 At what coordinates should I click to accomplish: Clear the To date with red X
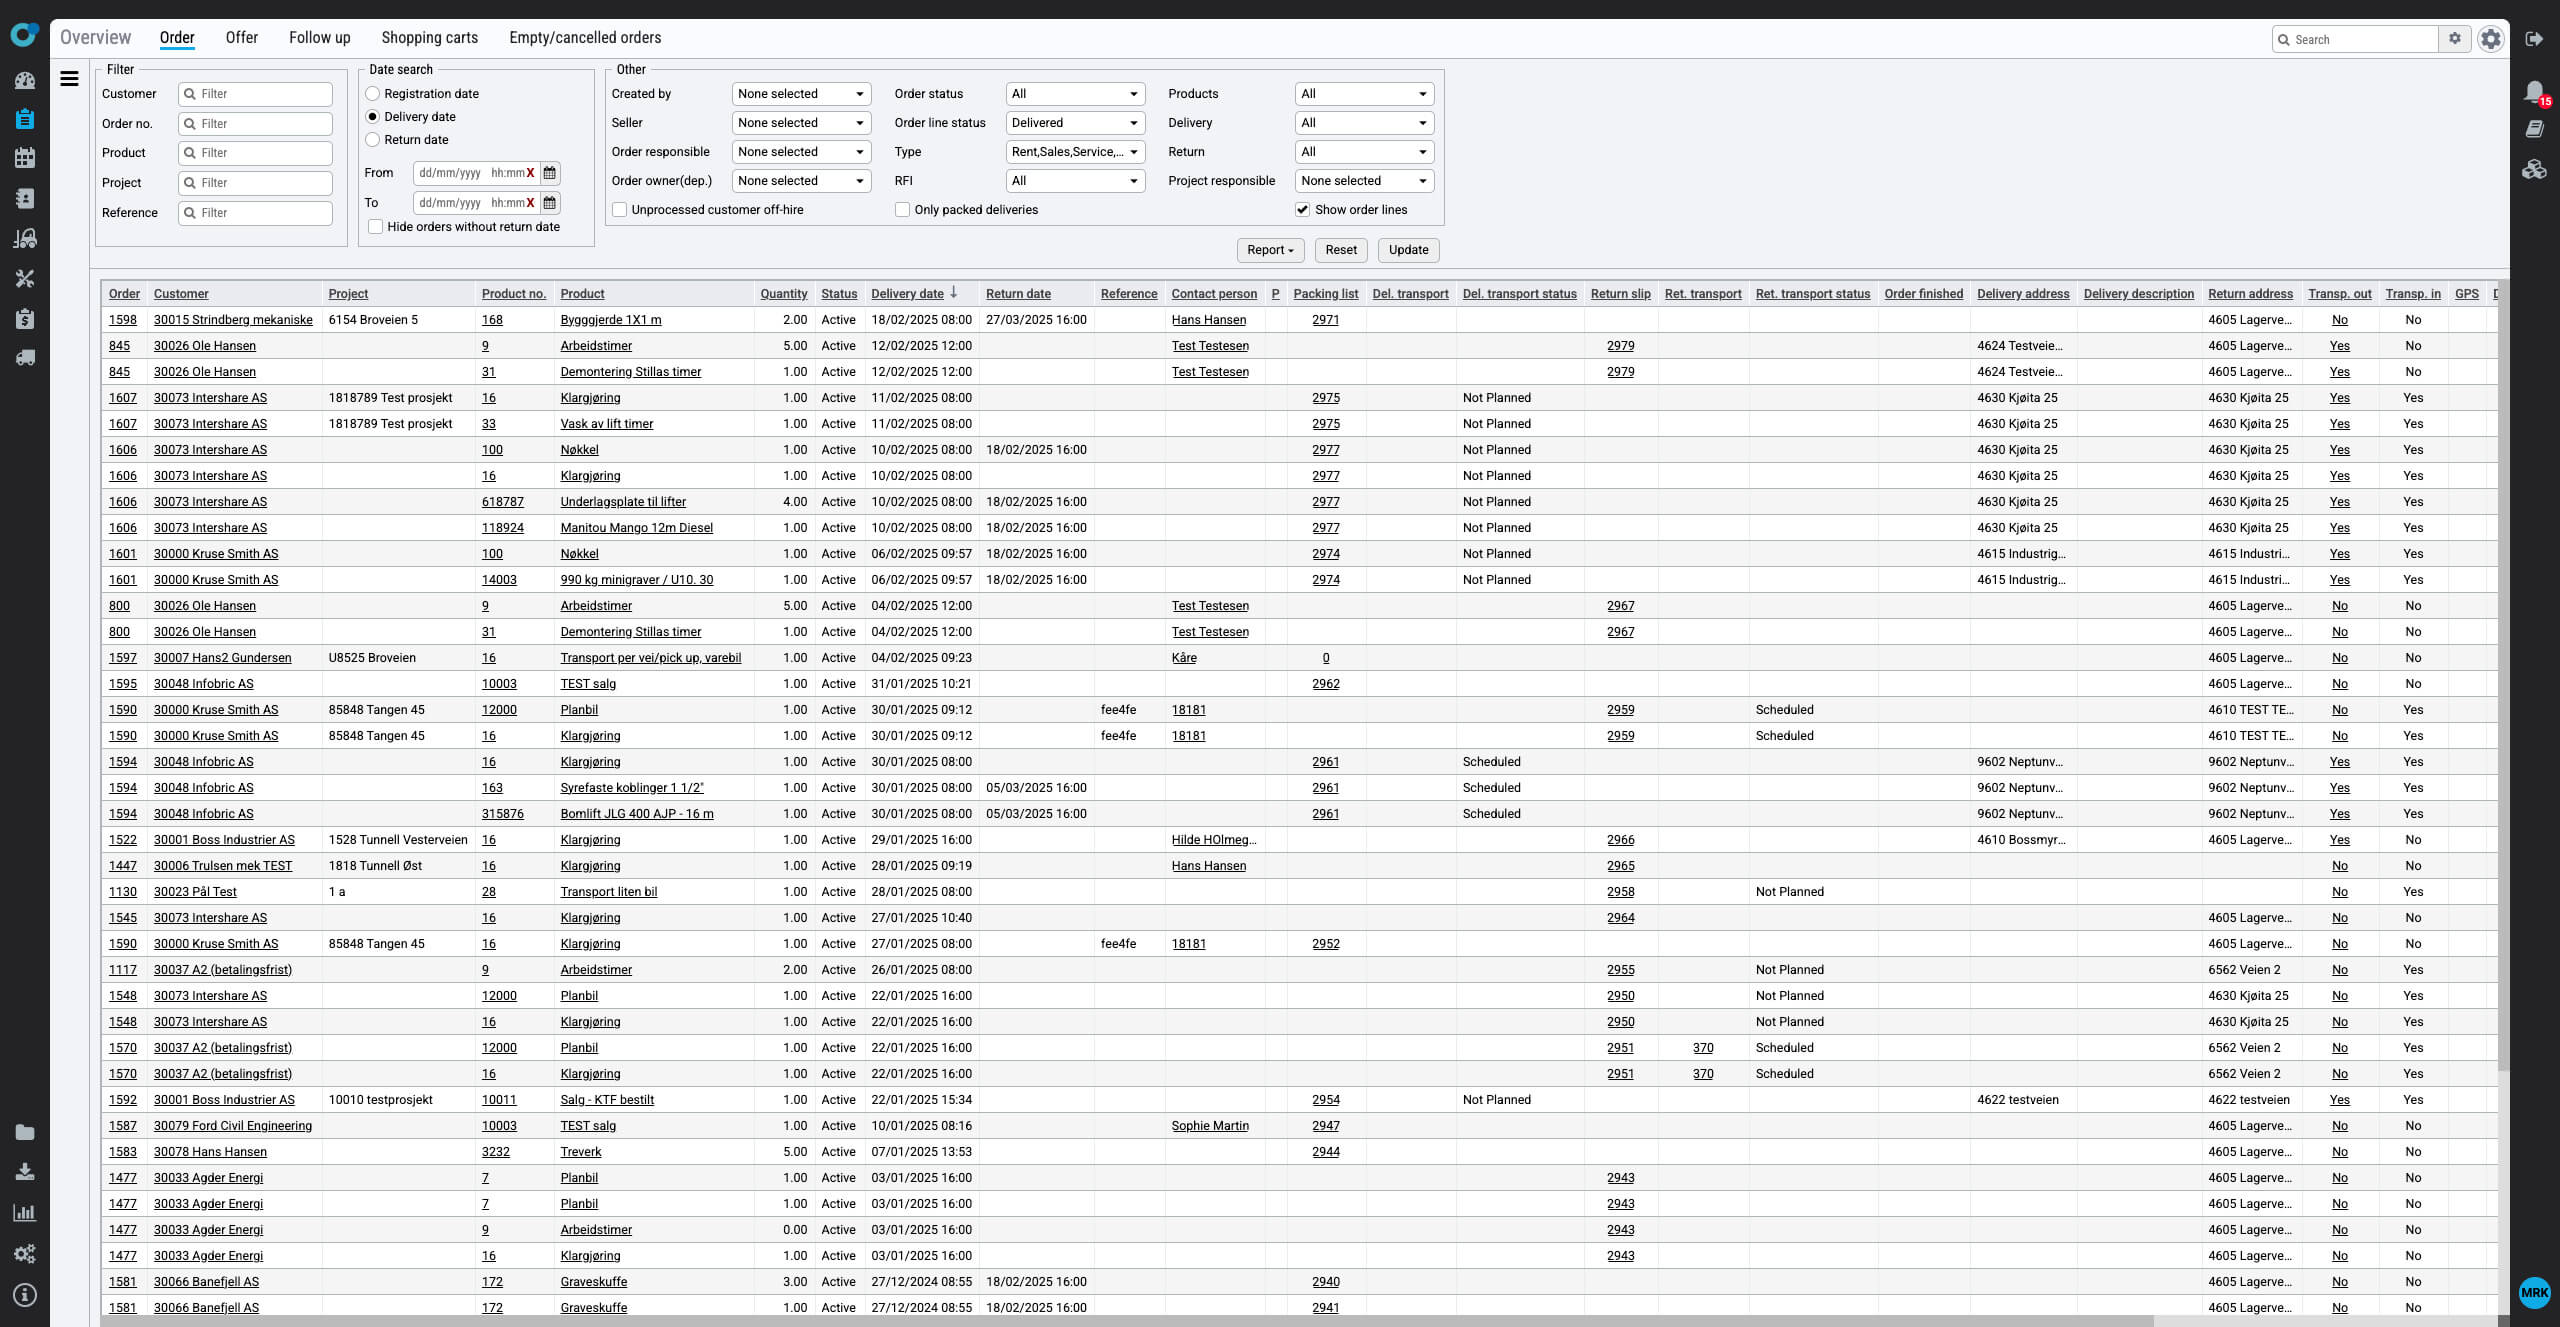pos(530,203)
